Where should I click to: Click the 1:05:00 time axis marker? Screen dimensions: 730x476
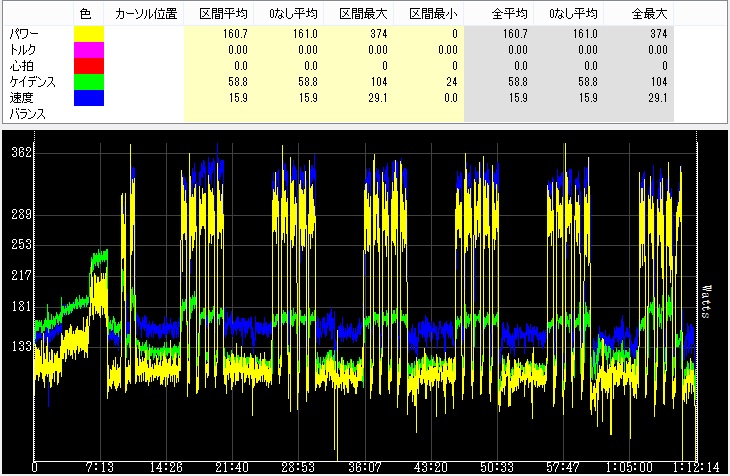(629, 467)
